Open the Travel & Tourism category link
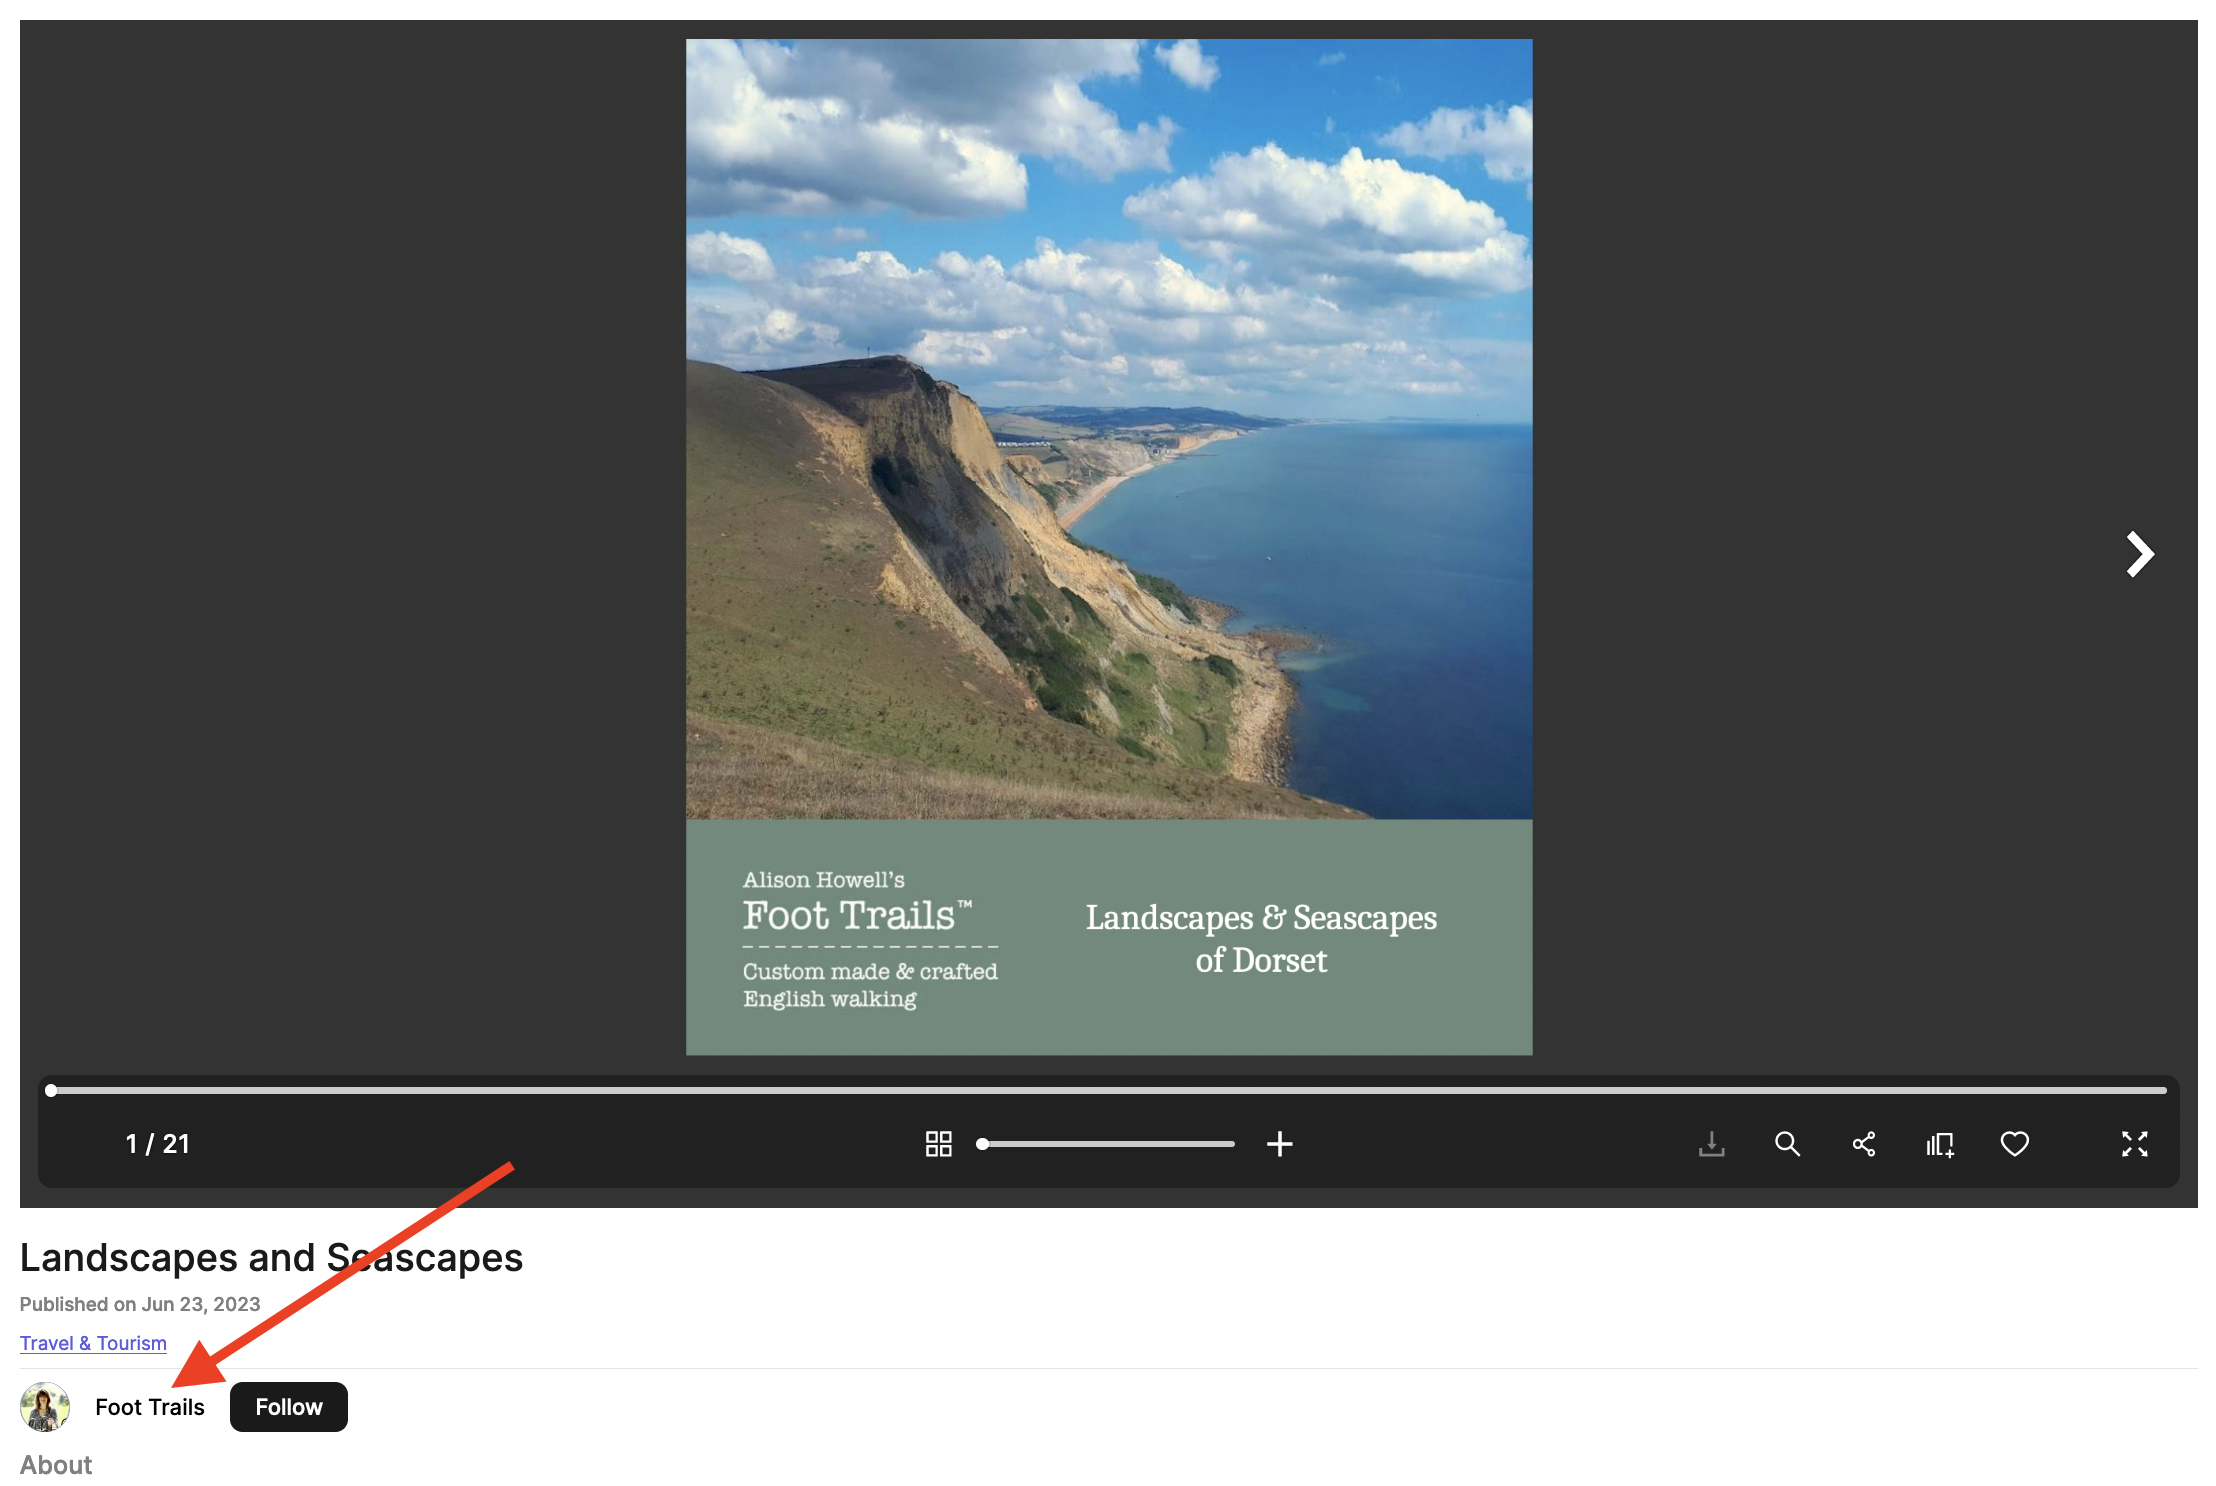This screenshot has width=2216, height=1486. click(x=93, y=1343)
